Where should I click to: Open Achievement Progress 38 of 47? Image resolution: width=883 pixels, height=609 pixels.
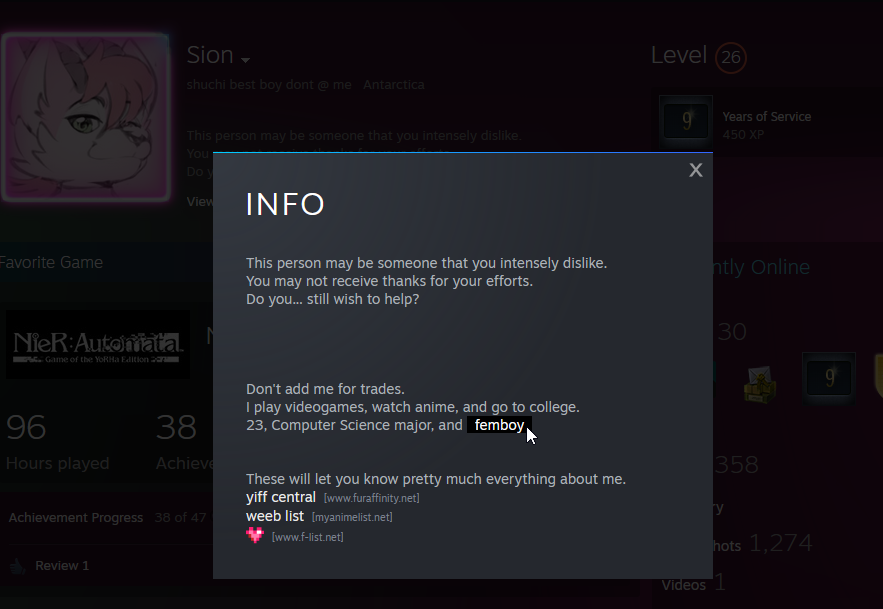point(108,518)
